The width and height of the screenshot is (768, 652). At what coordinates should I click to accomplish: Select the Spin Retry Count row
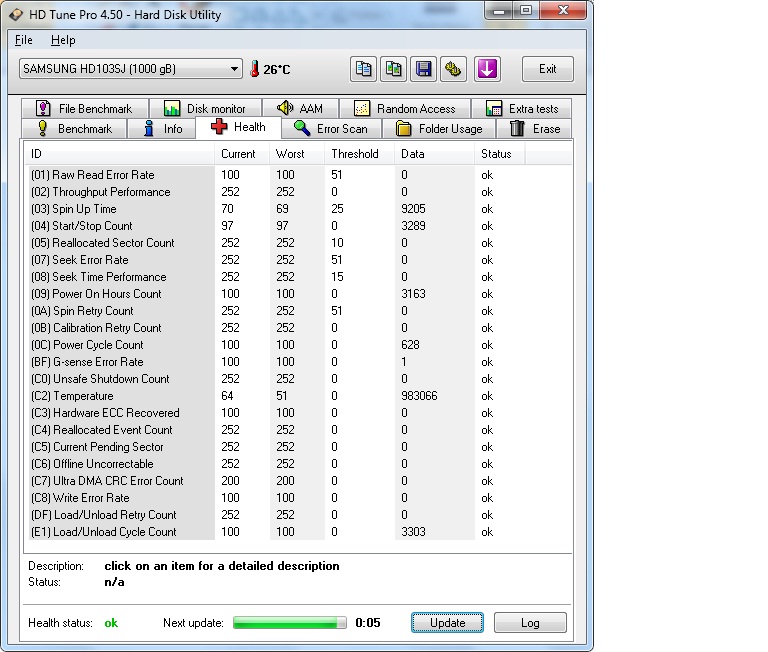[x=276, y=311]
